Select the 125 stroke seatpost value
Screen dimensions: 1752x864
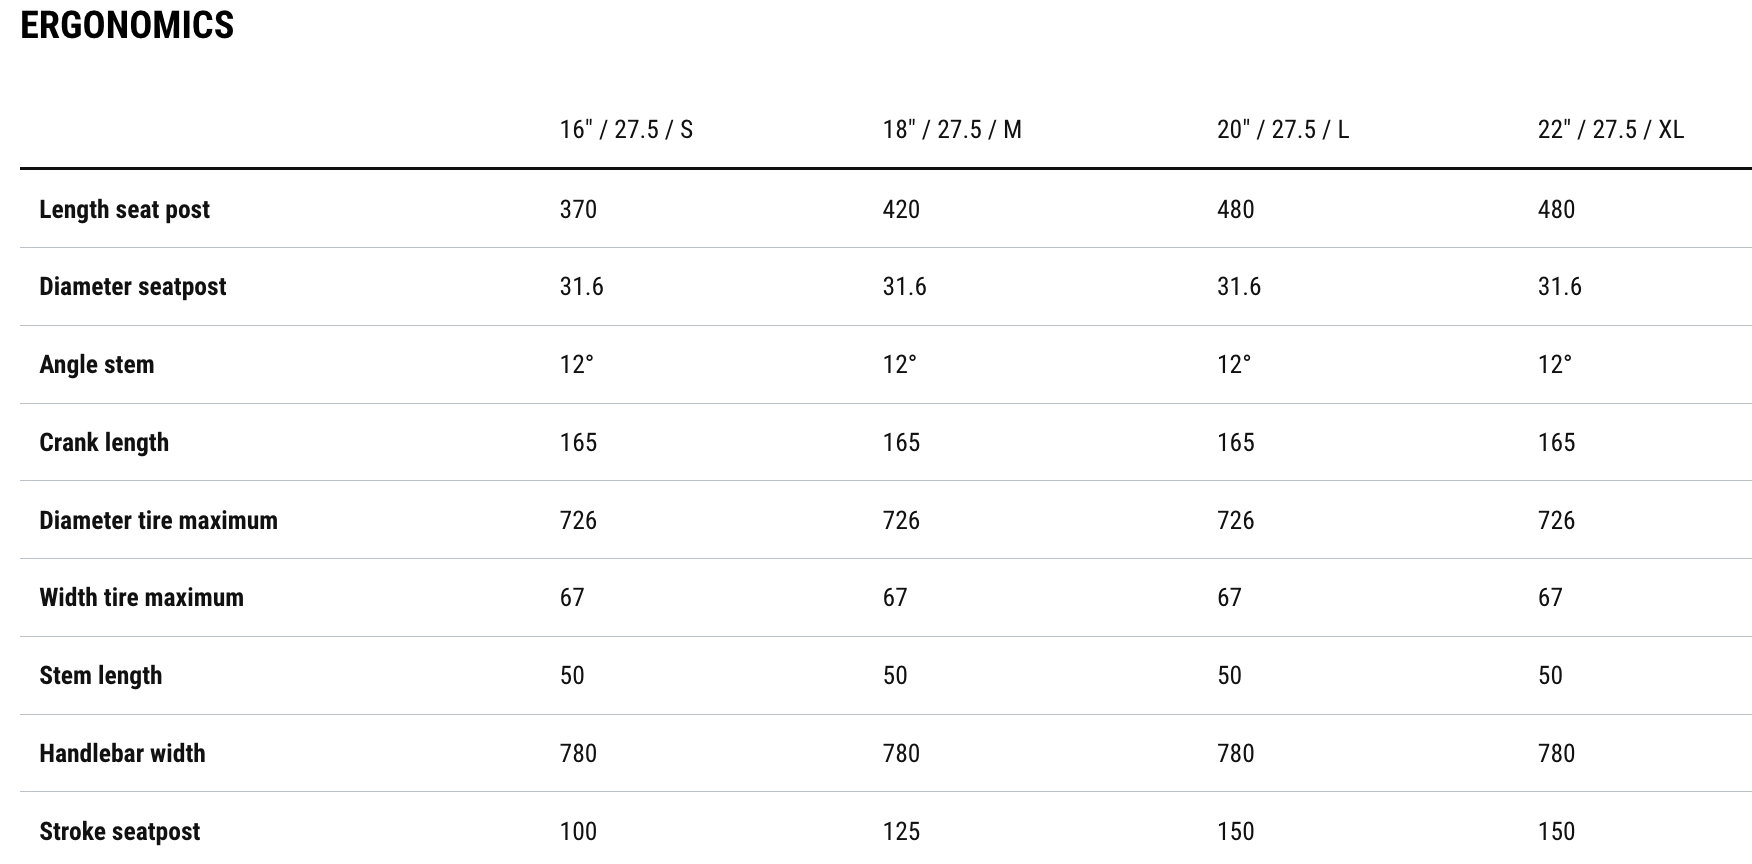pyautogui.click(x=901, y=832)
